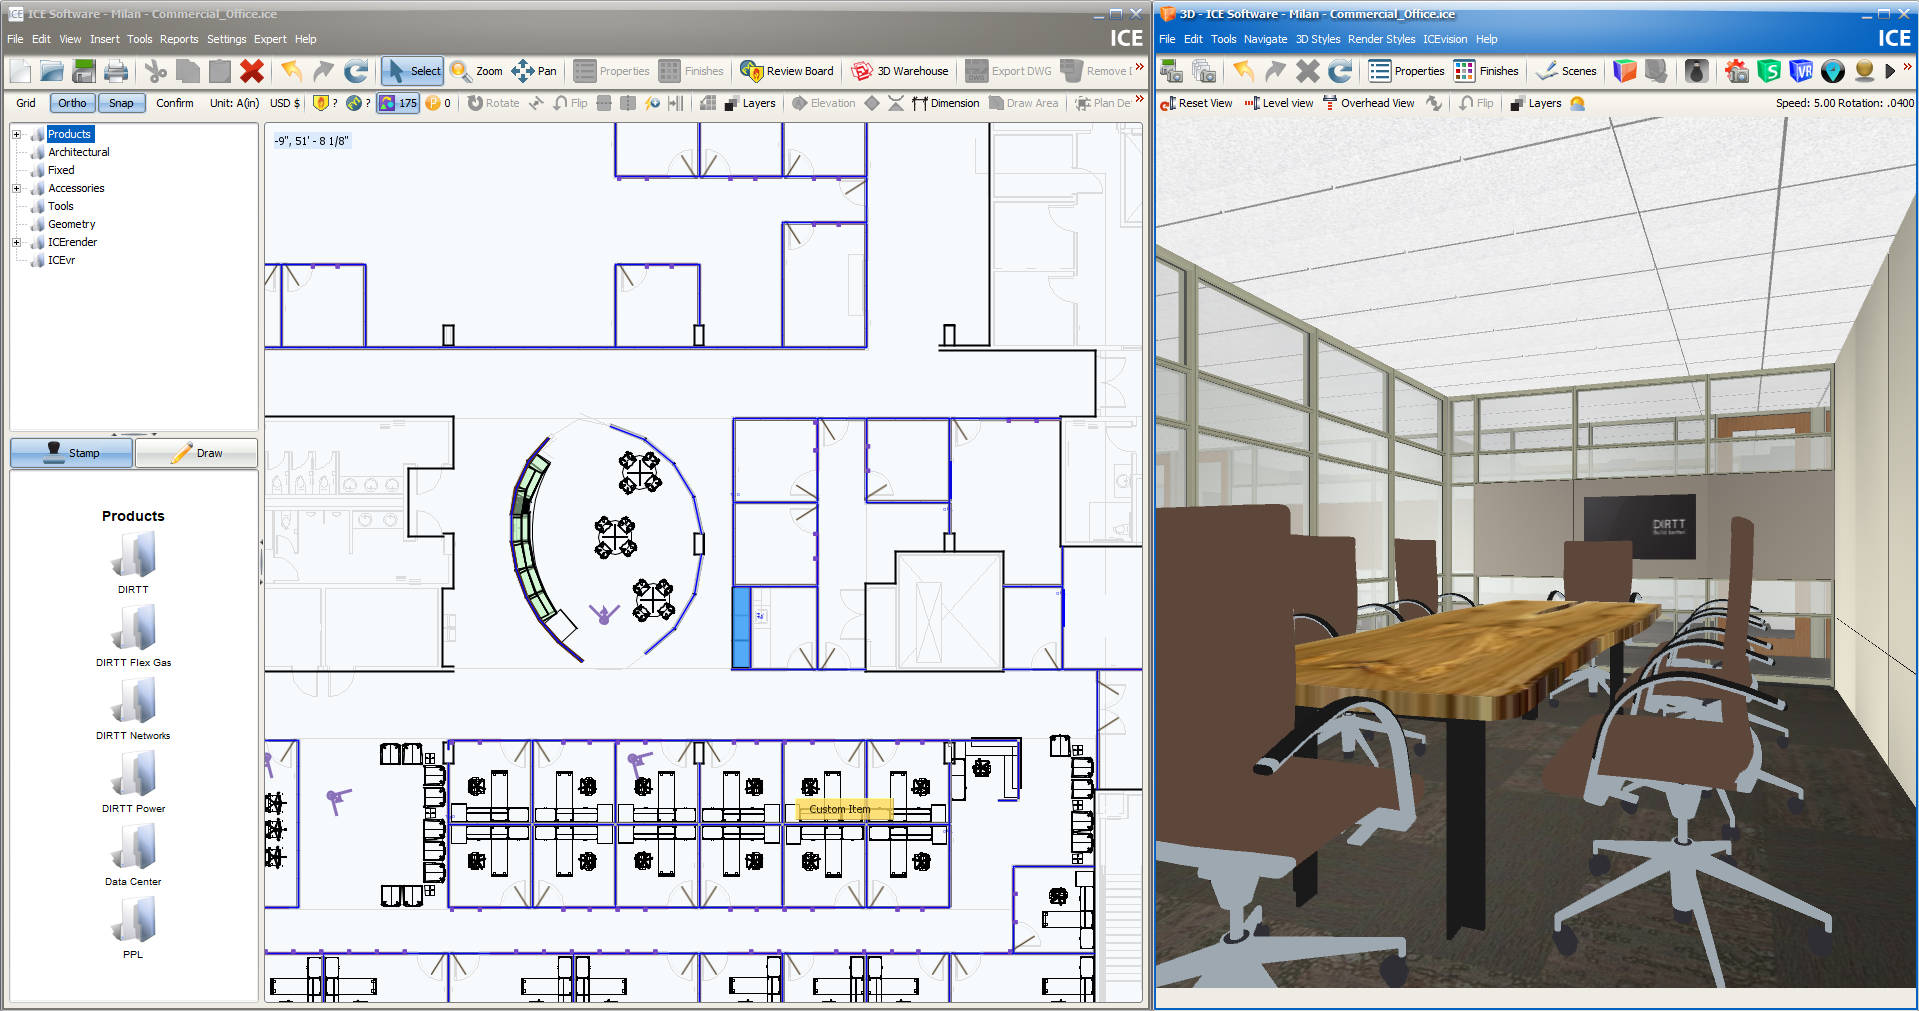Open the Unit: A(in) selector
The width and height of the screenshot is (1919, 1011).
tap(234, 103)
